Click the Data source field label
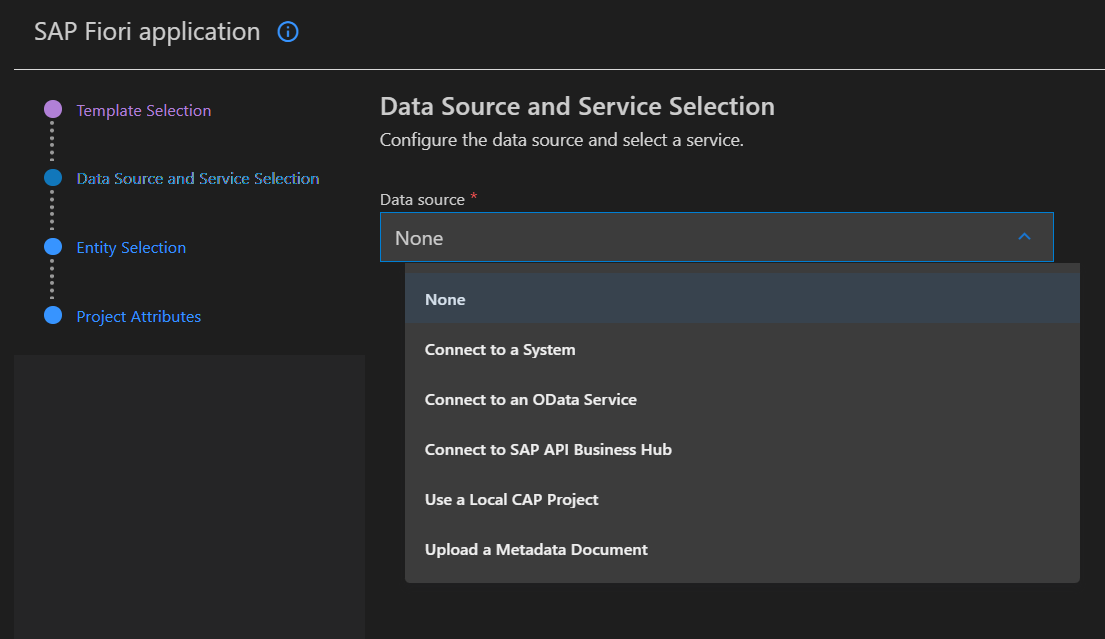 (x=422, y=199)
